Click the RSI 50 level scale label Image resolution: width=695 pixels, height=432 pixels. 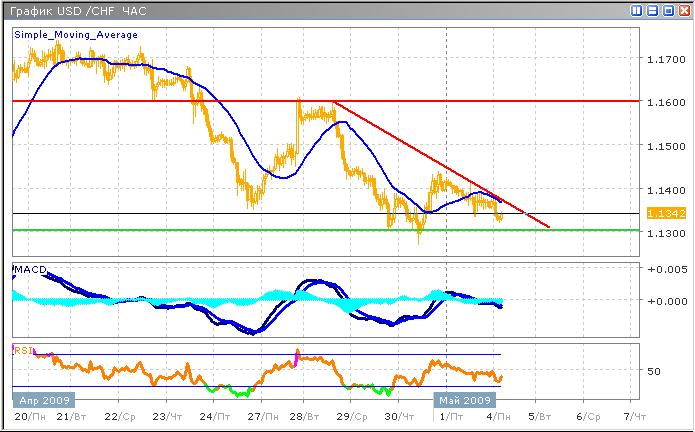pos(657,371)
